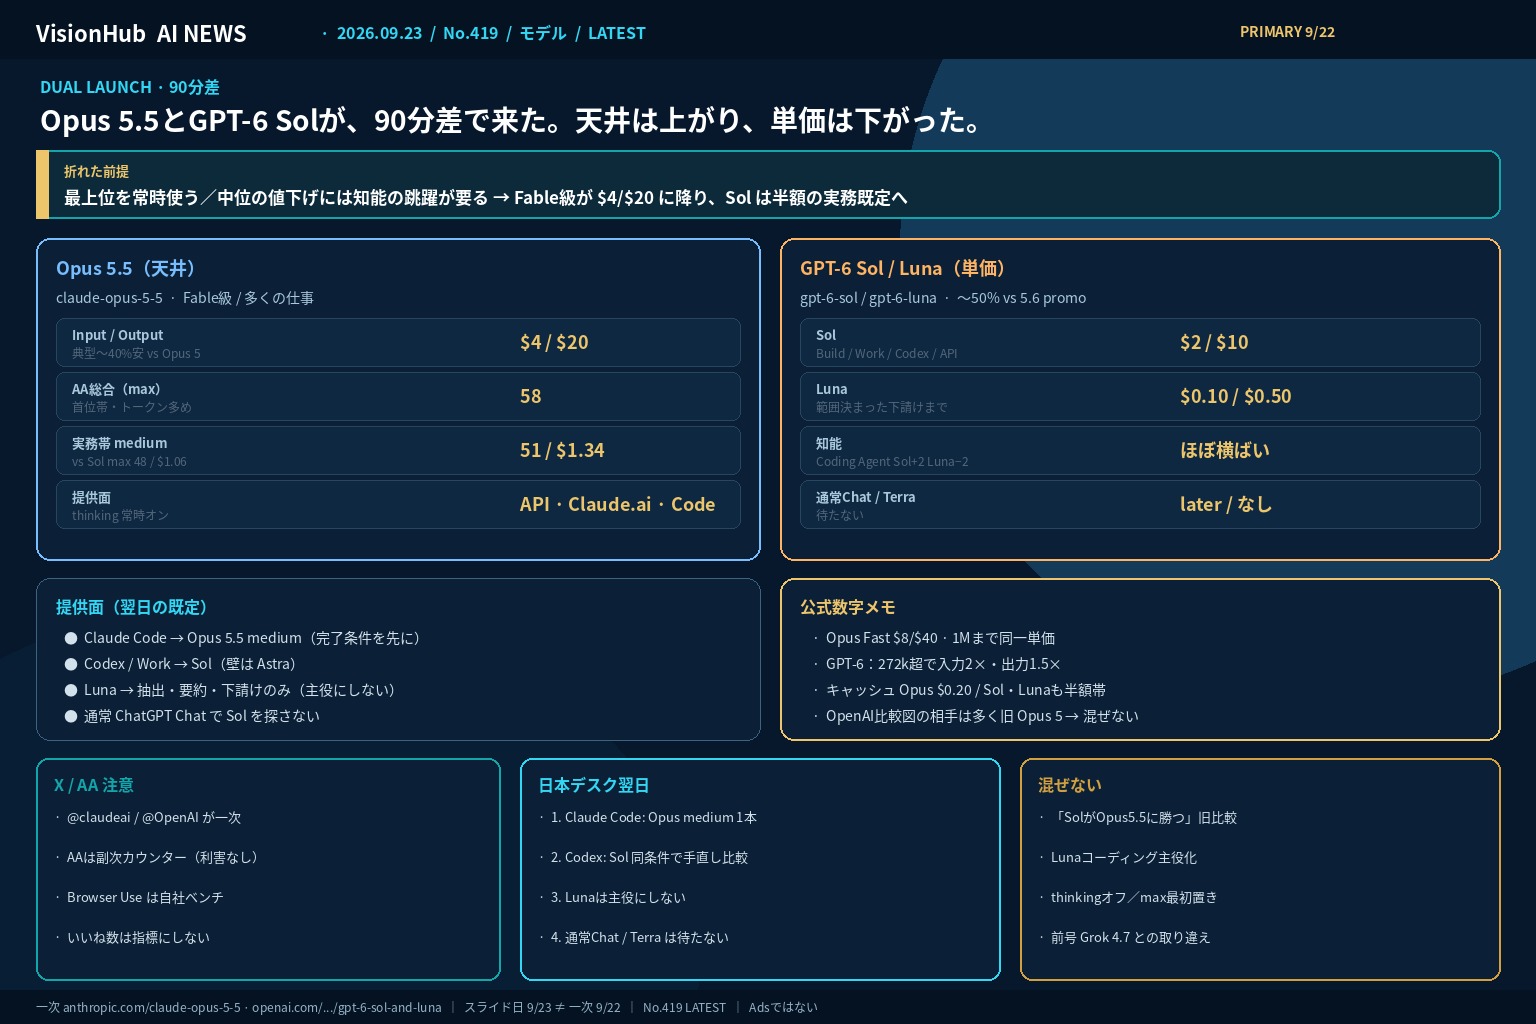Click the PRIMARY 9/22 label
The width and height of the screenshot is (1536, 1024).
tap(1287, 32)
